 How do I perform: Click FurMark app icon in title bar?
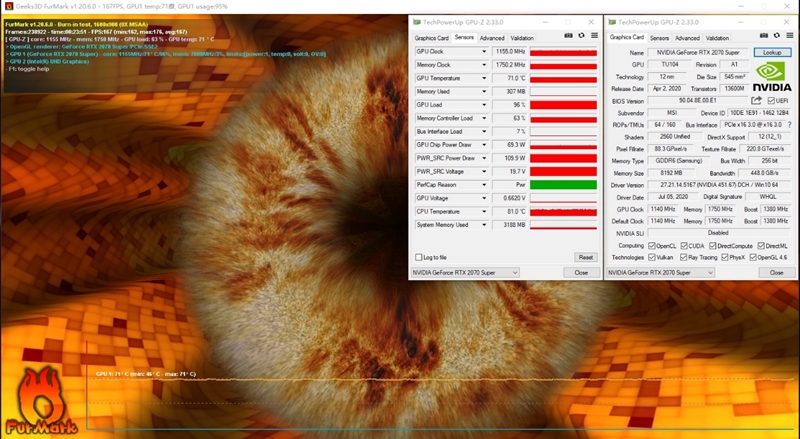(8, 6)
